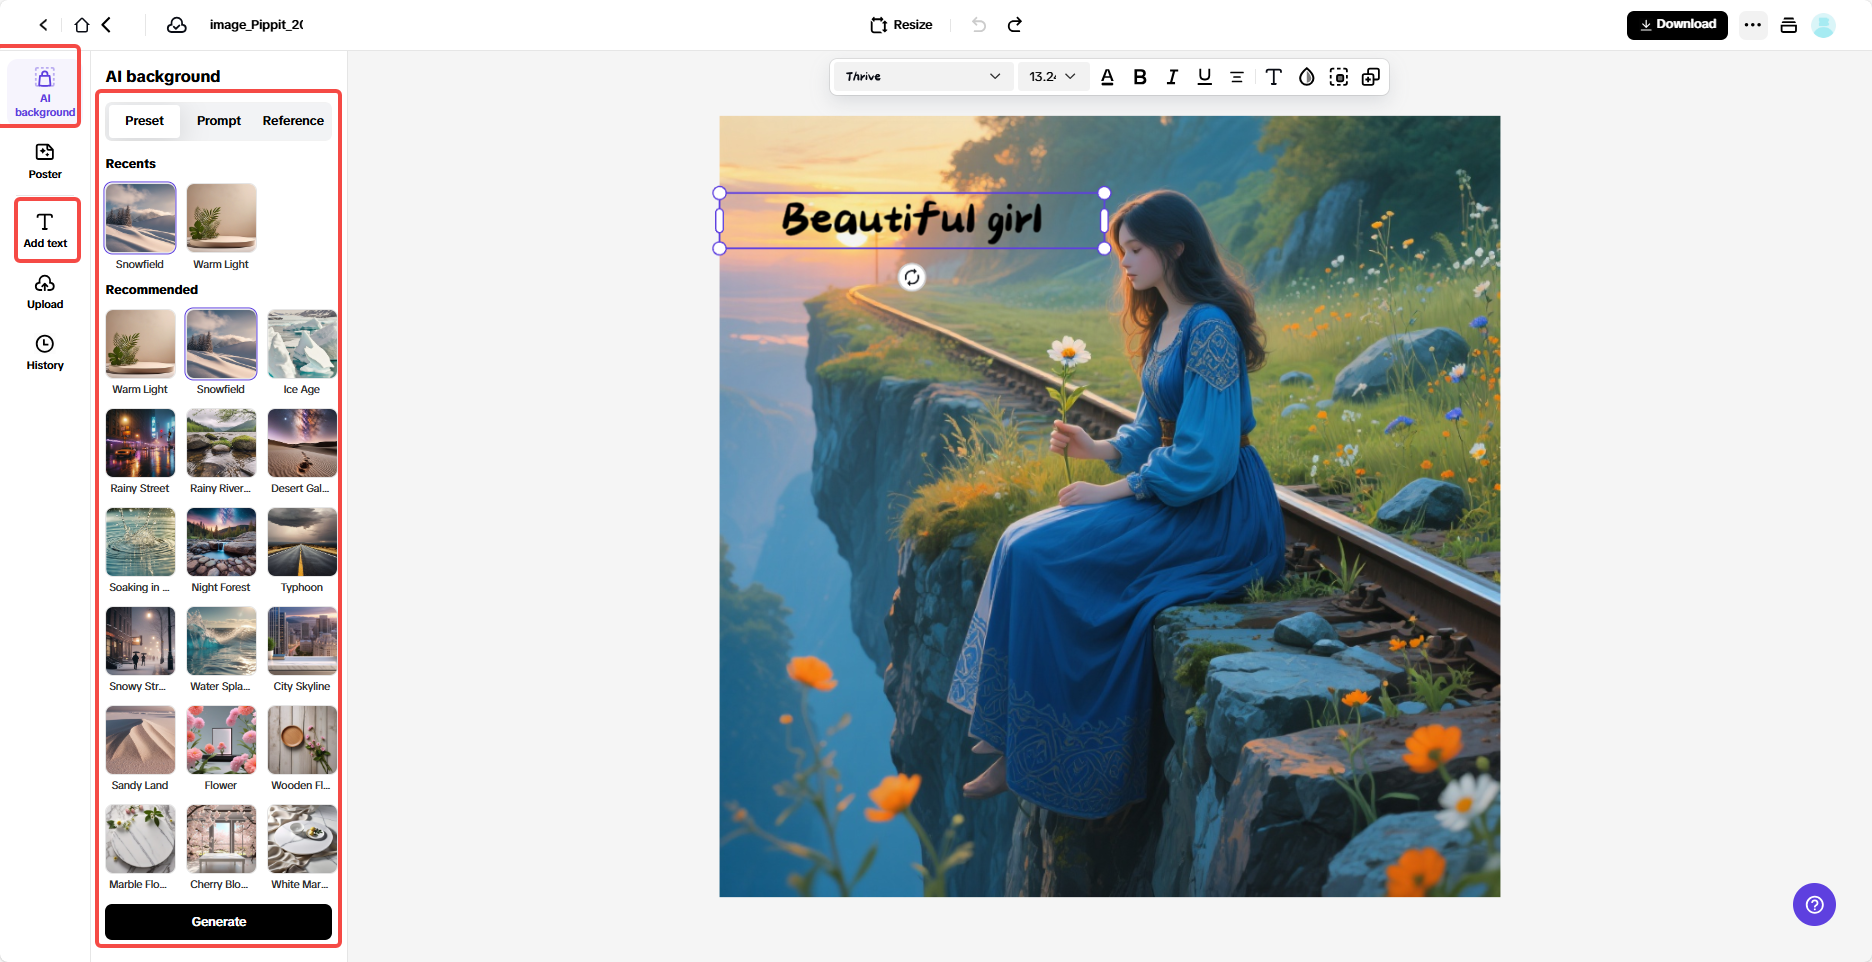Viewport: 1872px width, 962px height.
Task: Adjust text opacity with the droplet control
Action: tap(1306, 76)
